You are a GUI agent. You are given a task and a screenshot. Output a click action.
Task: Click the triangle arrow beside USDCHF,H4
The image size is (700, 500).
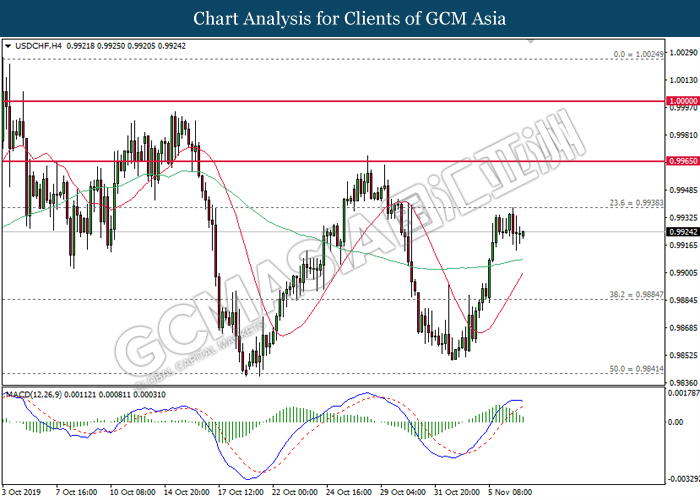[x=8, y=46]
